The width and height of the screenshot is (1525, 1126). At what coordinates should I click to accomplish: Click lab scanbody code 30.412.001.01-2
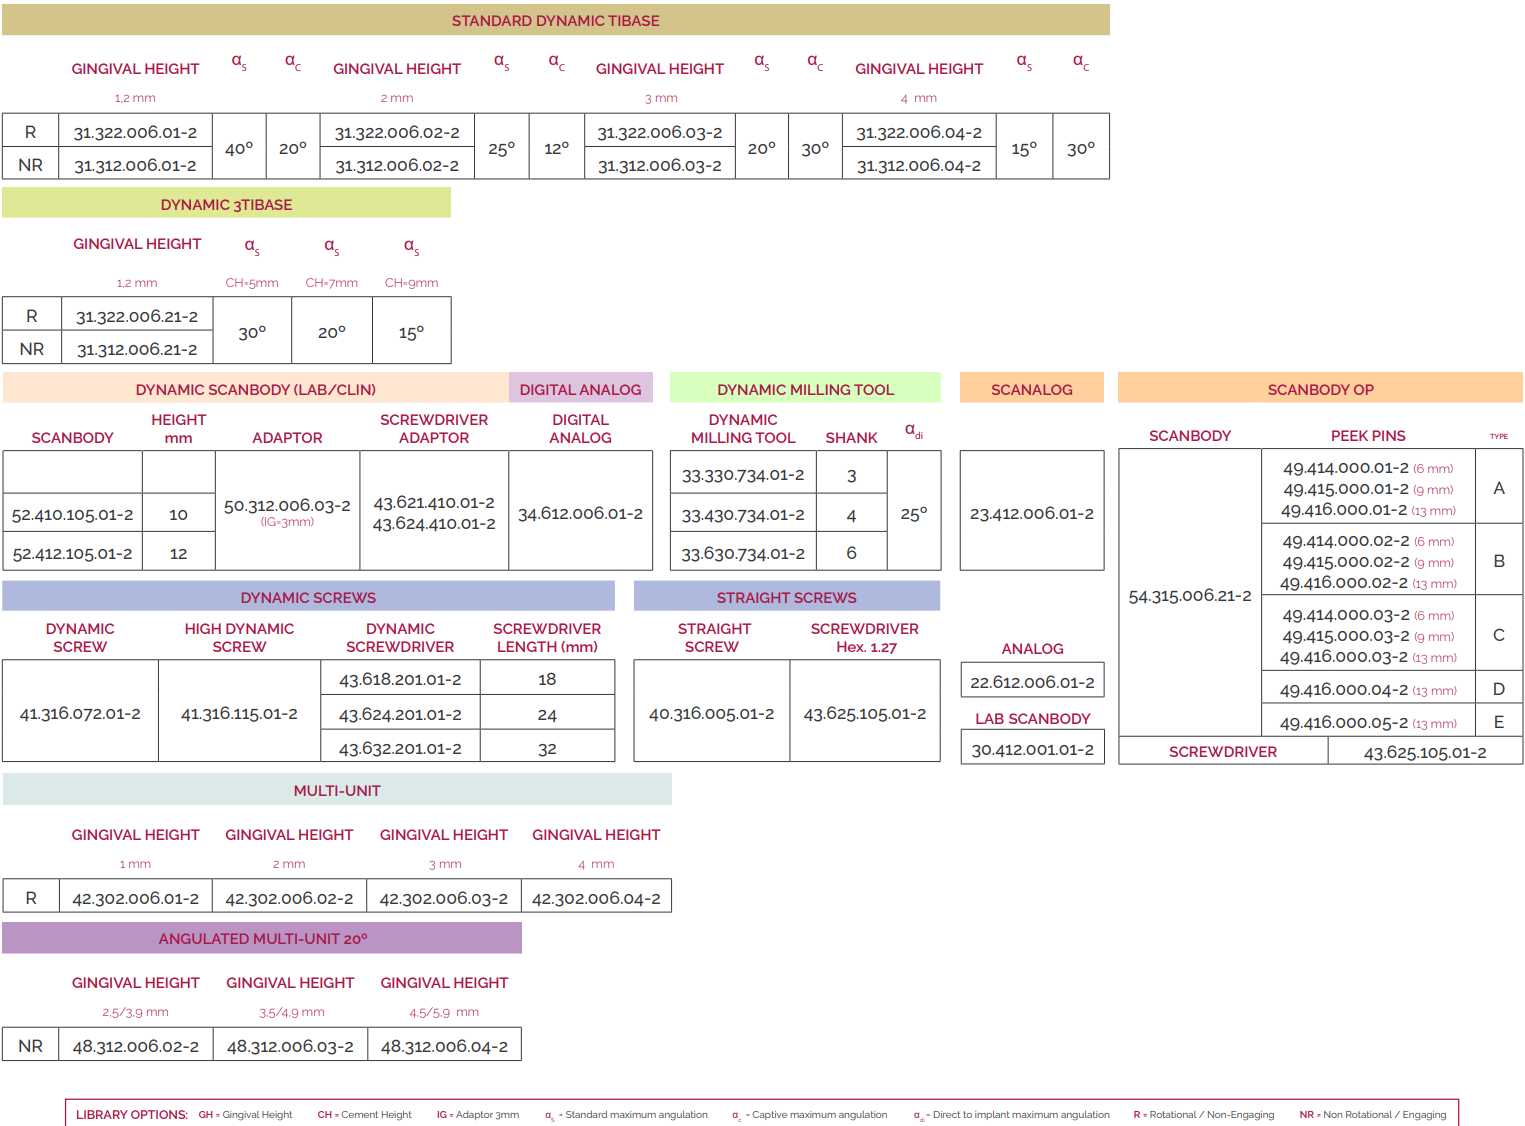(x=1032, y=749)
